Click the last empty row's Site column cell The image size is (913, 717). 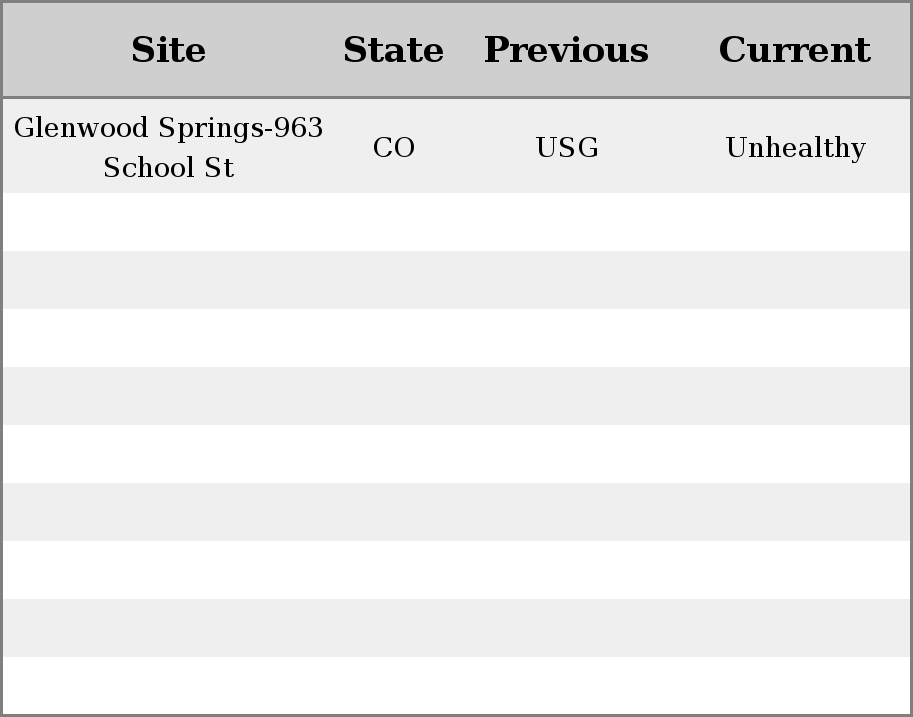168,686
